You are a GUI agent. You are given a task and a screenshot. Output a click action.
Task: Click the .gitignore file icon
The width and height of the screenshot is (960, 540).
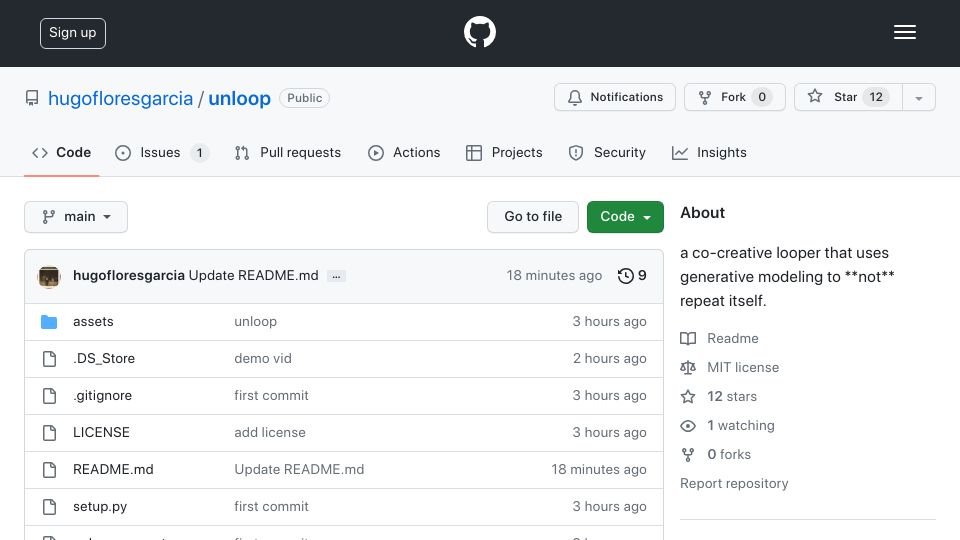[x=49, y=396]
